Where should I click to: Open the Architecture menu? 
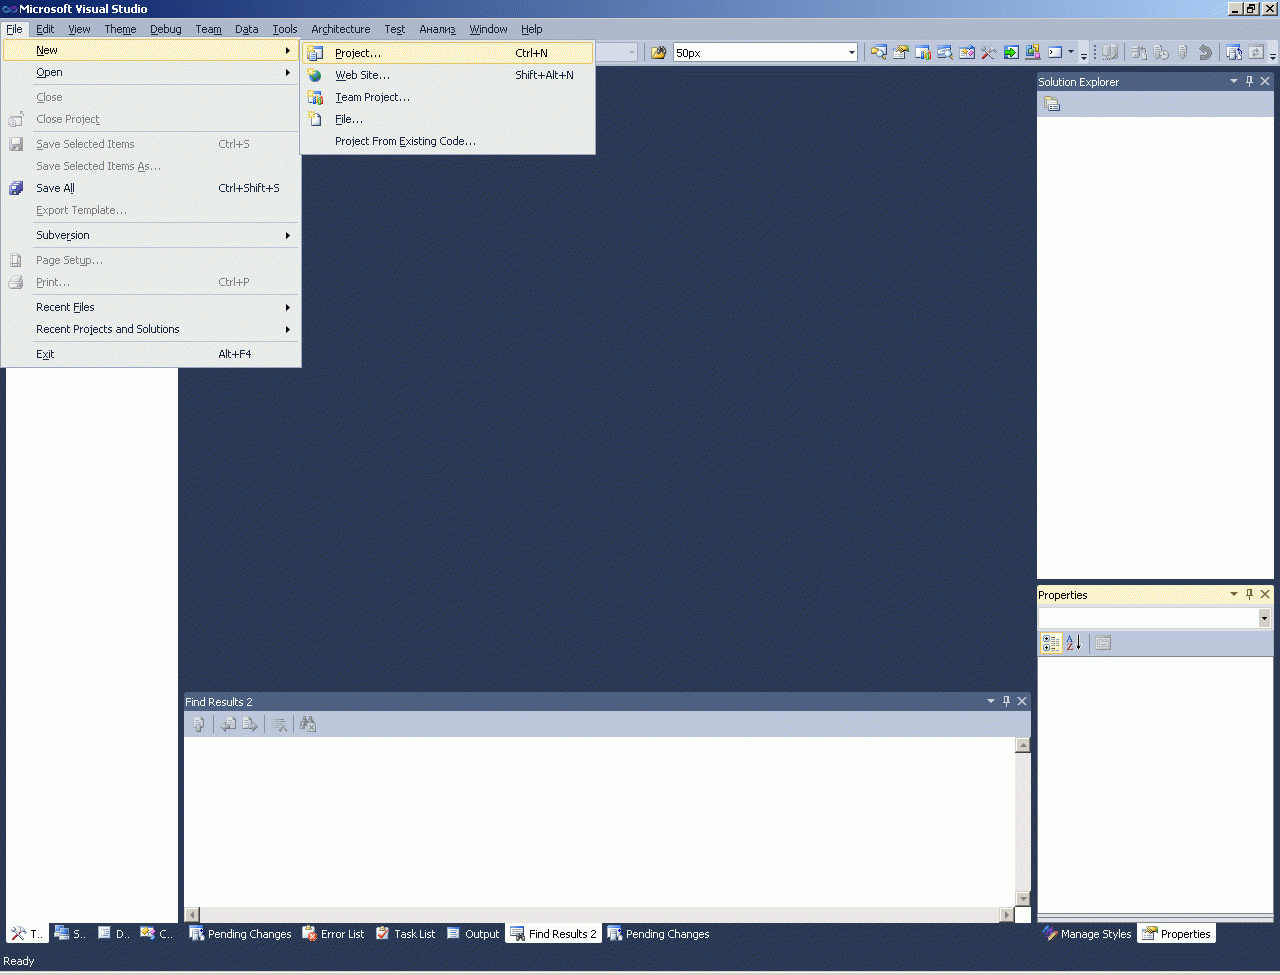(341, 29)
